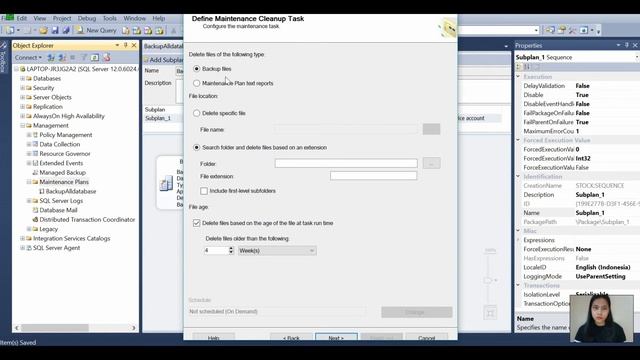Click the Alphabetical sort icon in Properties panel
The height and width of the screenshot is (360, 640).
(527, 67)
